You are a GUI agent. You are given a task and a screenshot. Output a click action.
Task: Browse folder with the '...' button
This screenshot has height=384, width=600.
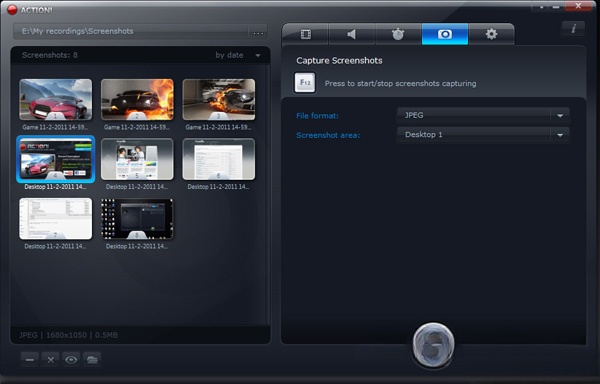pos(258,32)
